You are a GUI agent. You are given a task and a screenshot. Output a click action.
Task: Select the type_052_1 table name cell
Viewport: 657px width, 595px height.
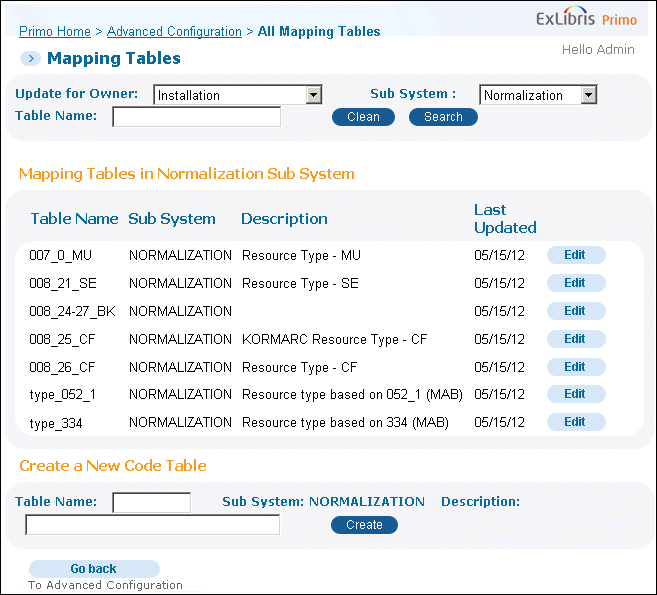coord(62,395)
